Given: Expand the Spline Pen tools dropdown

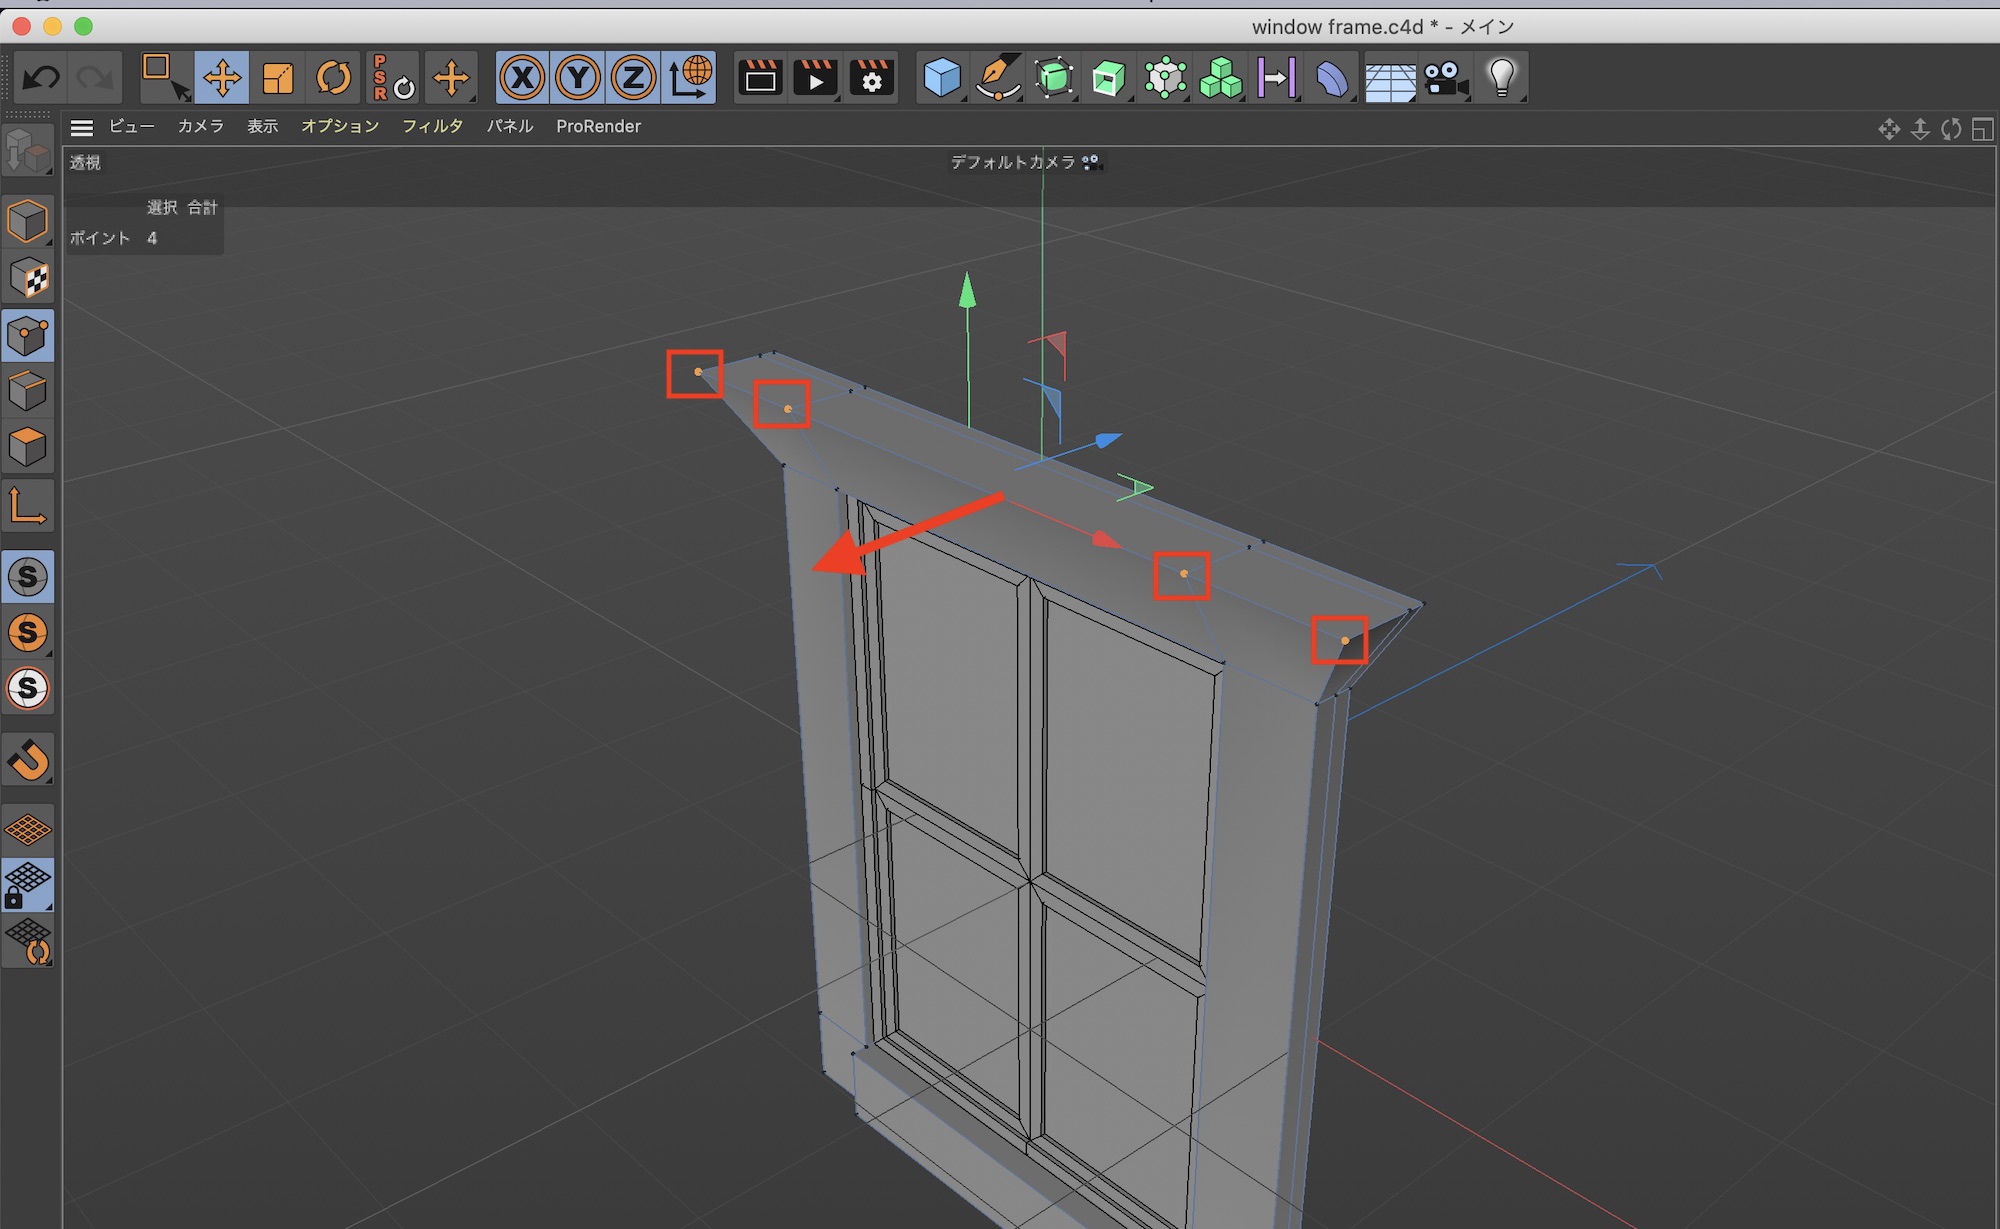Looking at the screenshot, I should tap(998, 77).
